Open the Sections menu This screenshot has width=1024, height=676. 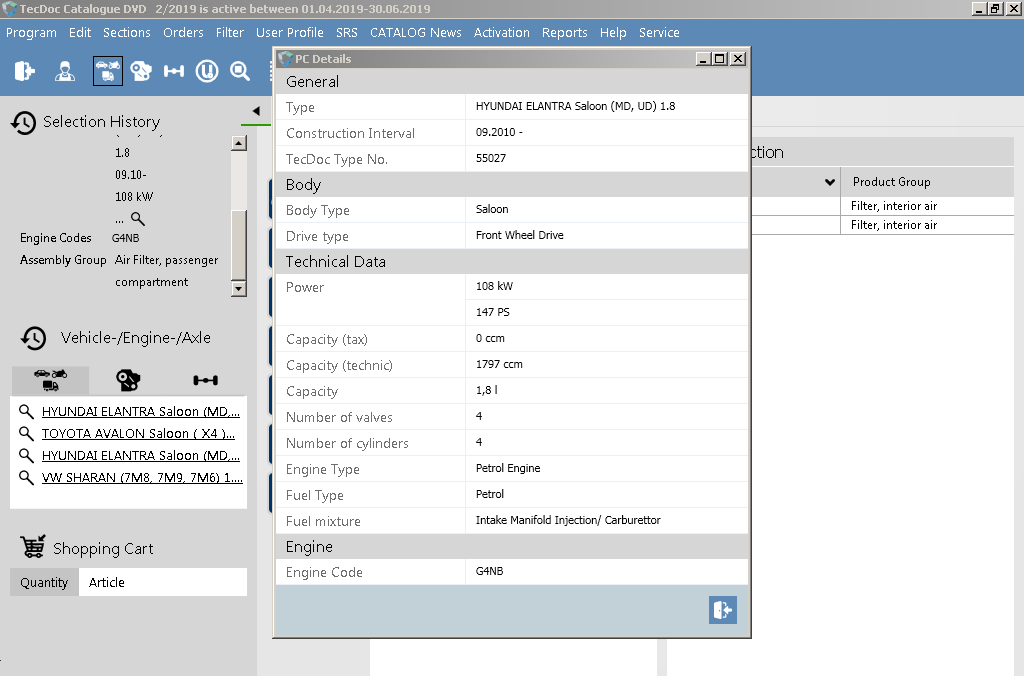(x=127, y=33)
